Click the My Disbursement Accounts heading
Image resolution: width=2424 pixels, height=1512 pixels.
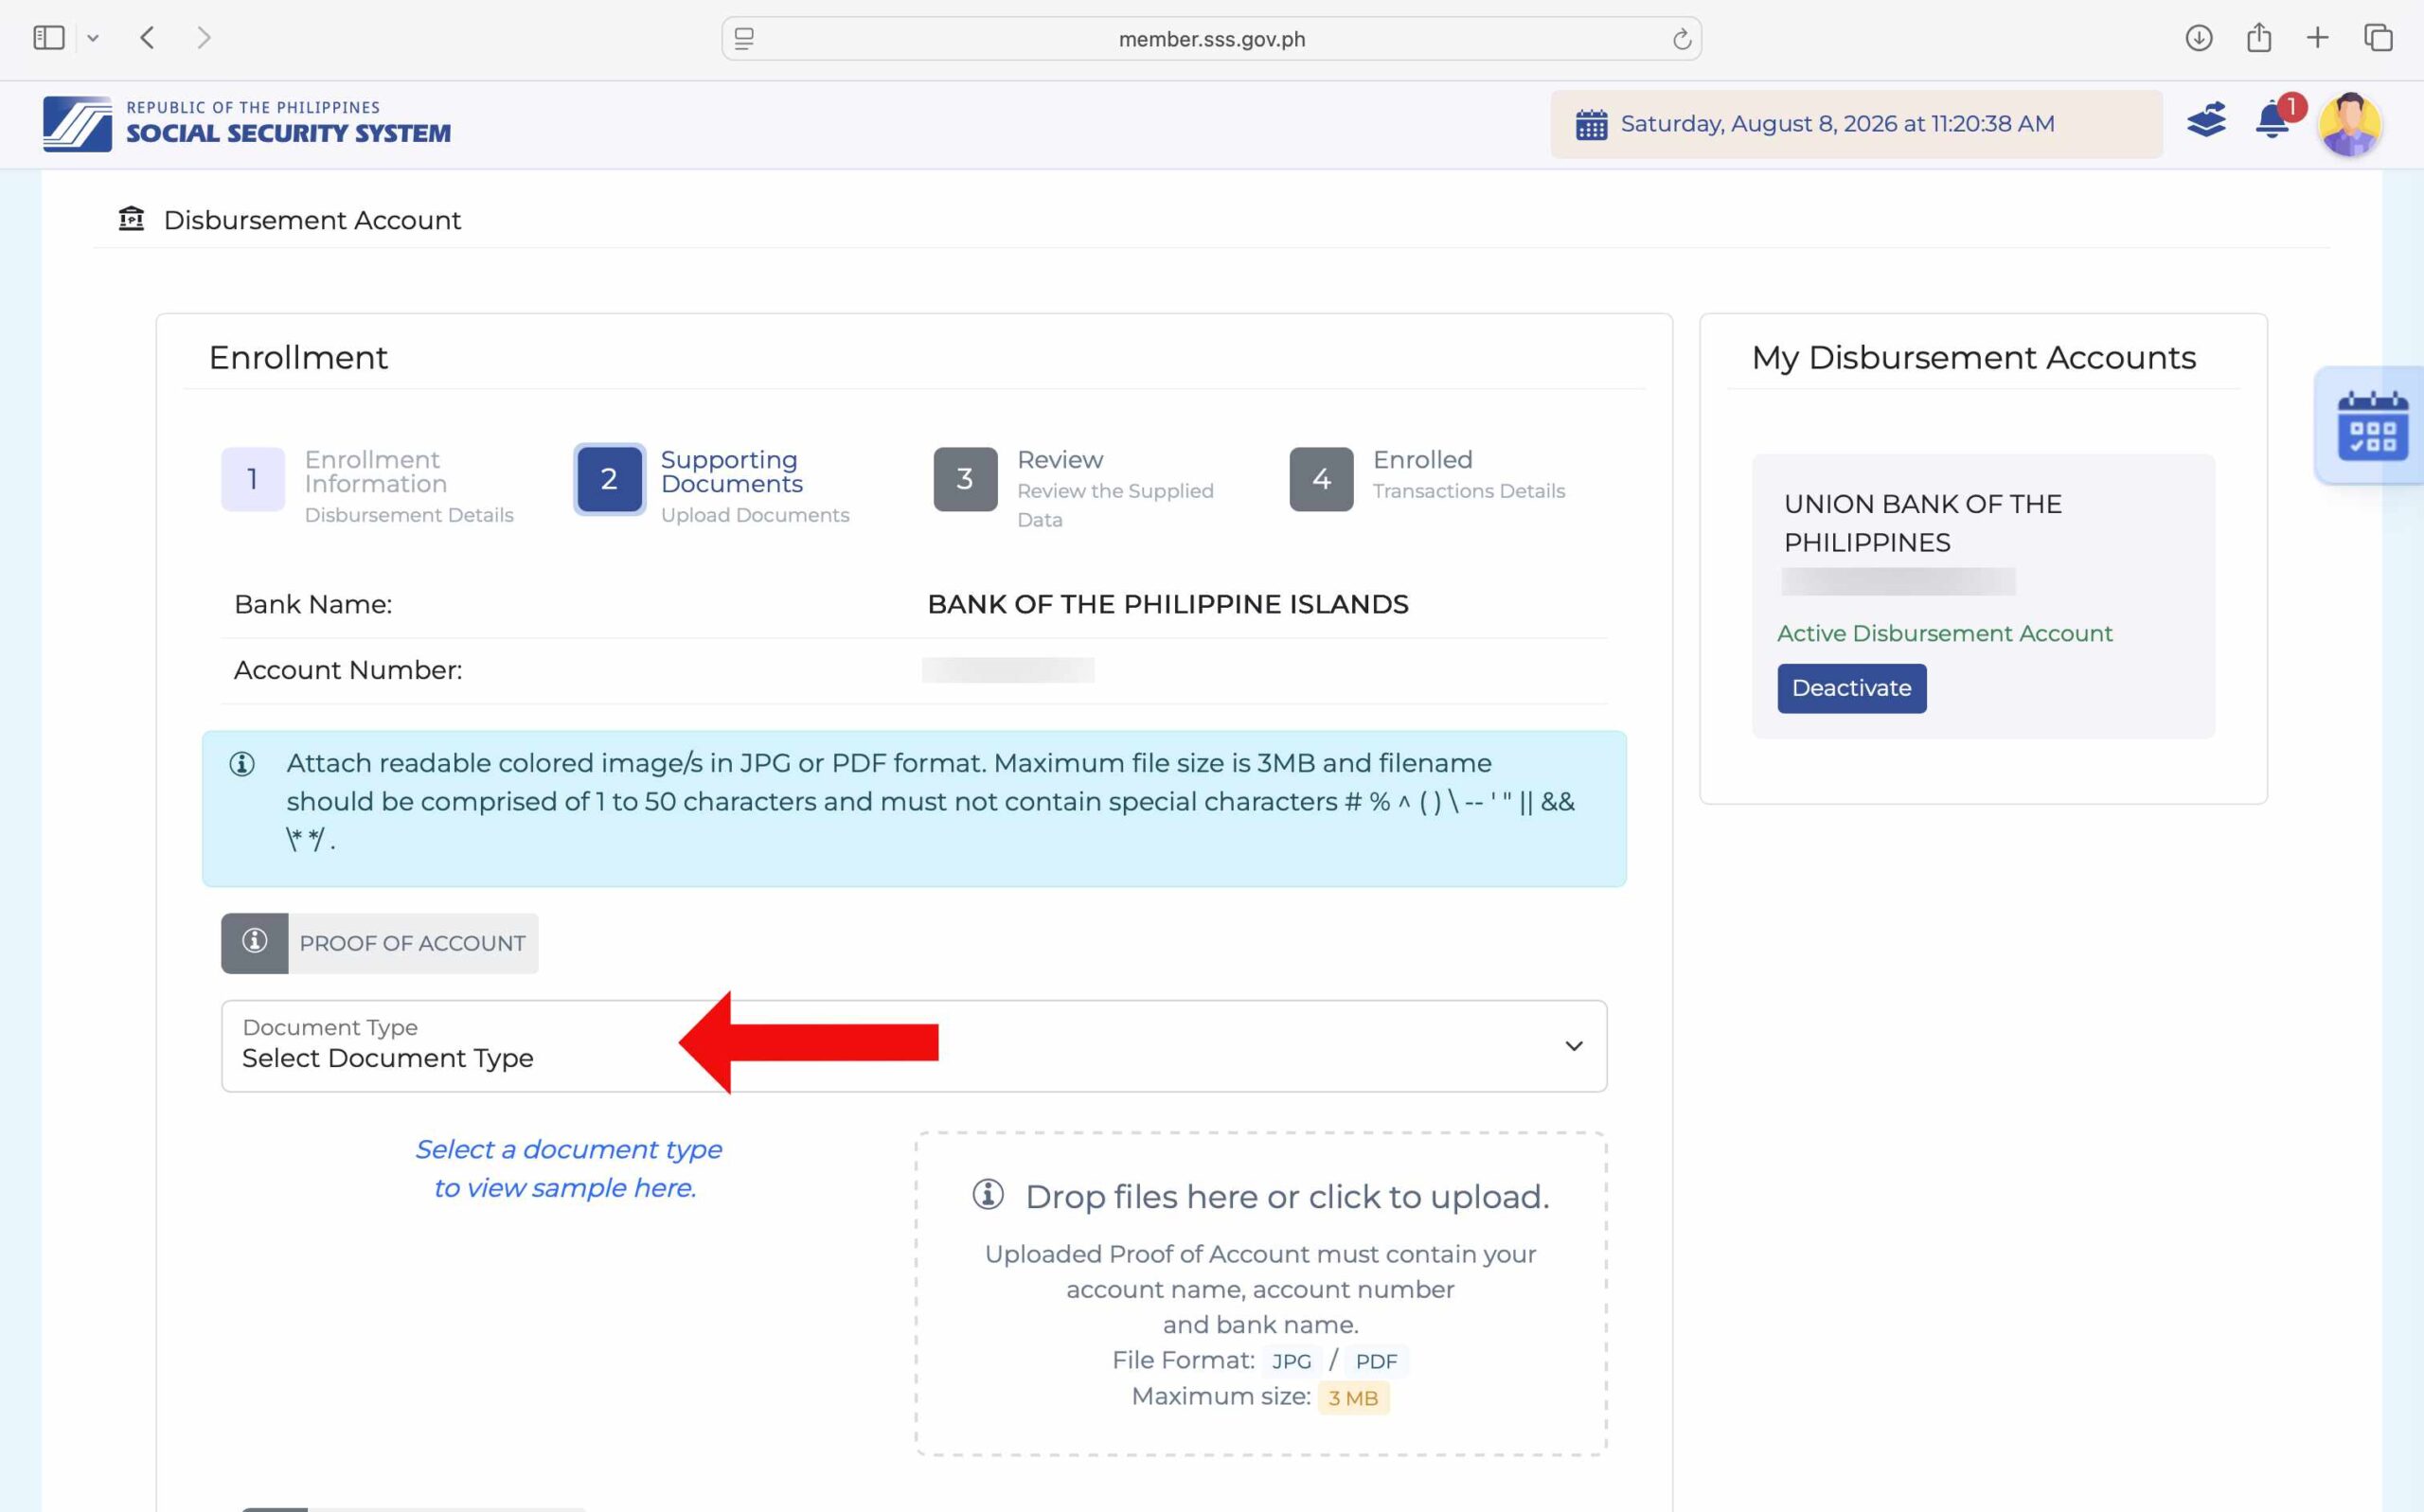pyautogui.click(x=1973, y=357)
